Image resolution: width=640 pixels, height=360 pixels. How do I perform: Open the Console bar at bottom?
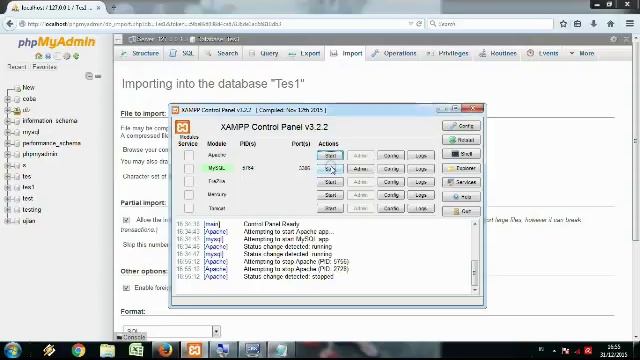click(131, 337)
